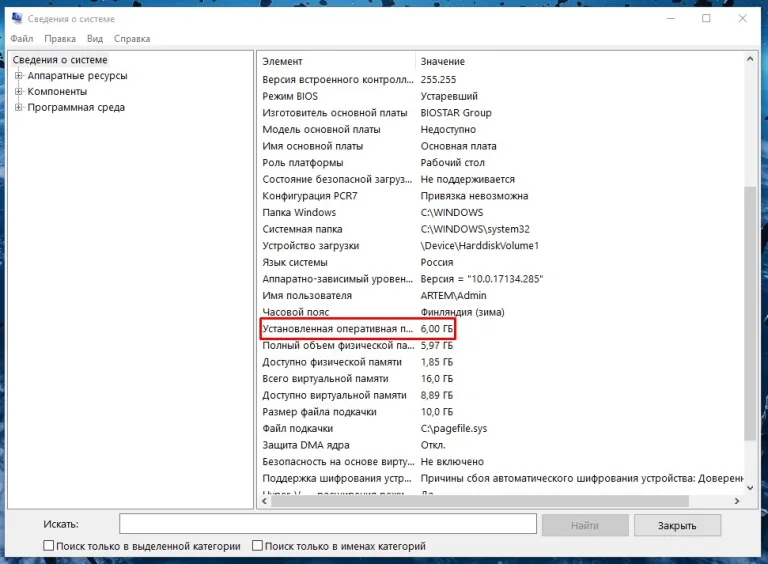Focus the Искать search input field

pyautogui.click(x=328, y=524)
